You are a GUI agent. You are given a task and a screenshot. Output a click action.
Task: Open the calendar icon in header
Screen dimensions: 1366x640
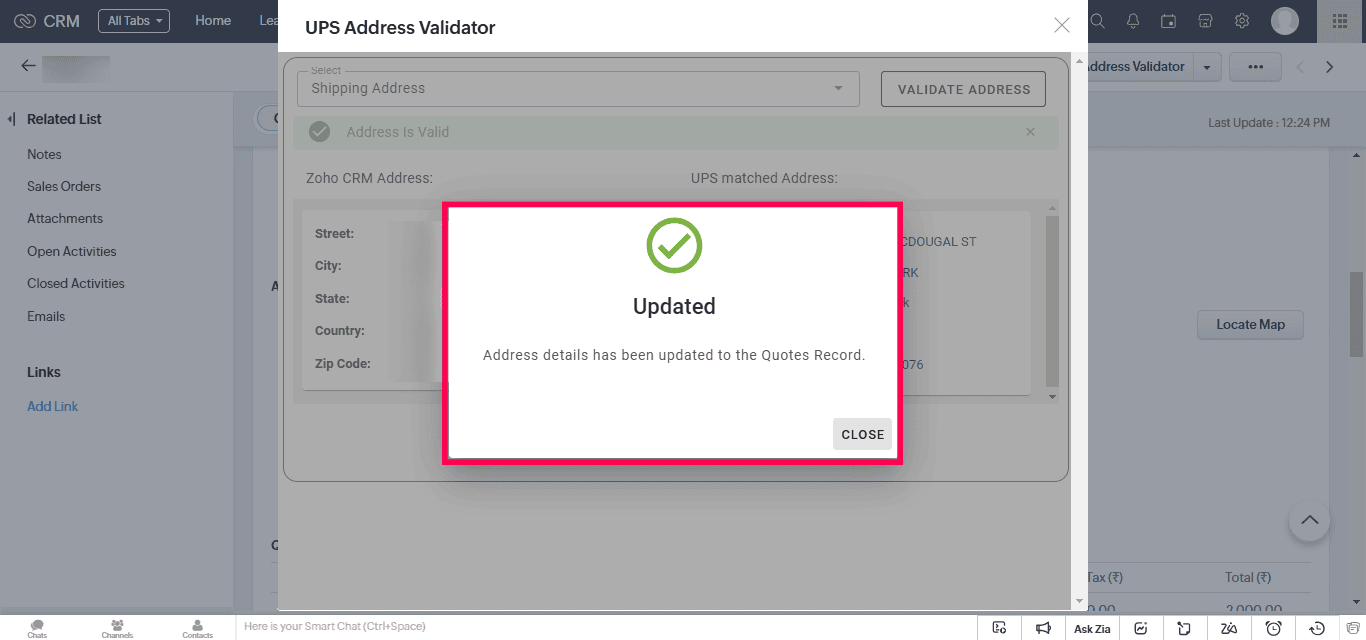(x=1168, y=21)
